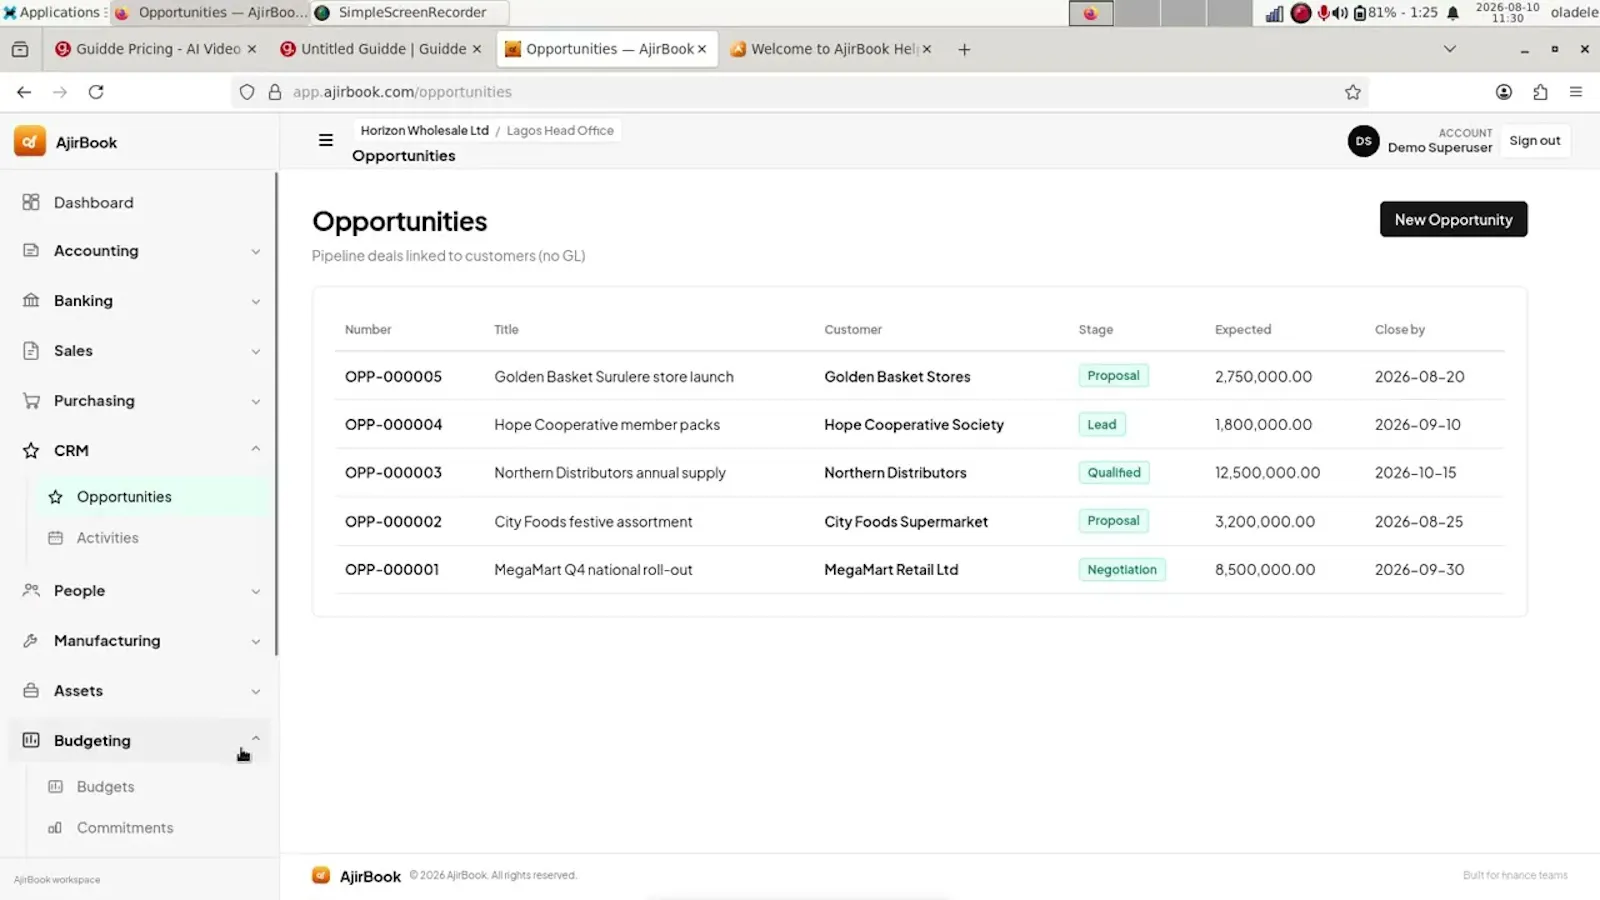Expand the Purchasing menu chevron
The width and height of the screenshot is (1600, 900).
pos(256,401)
